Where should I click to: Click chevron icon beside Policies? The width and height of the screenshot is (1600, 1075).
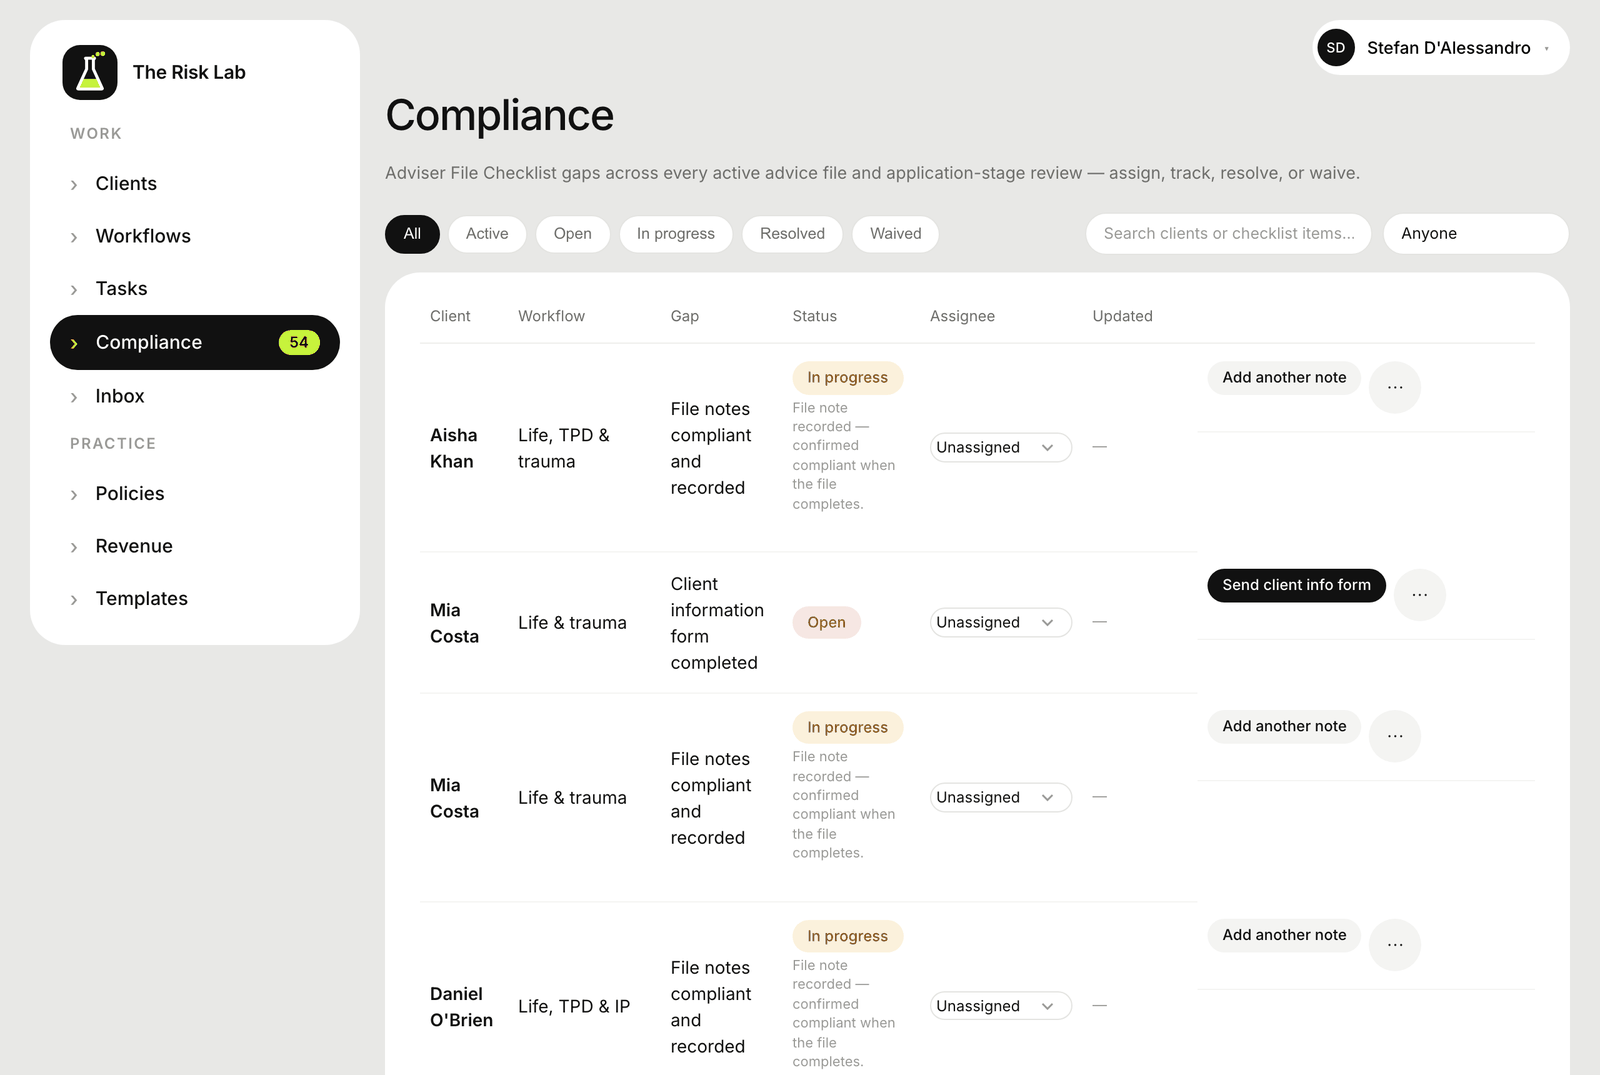point(74,495)
